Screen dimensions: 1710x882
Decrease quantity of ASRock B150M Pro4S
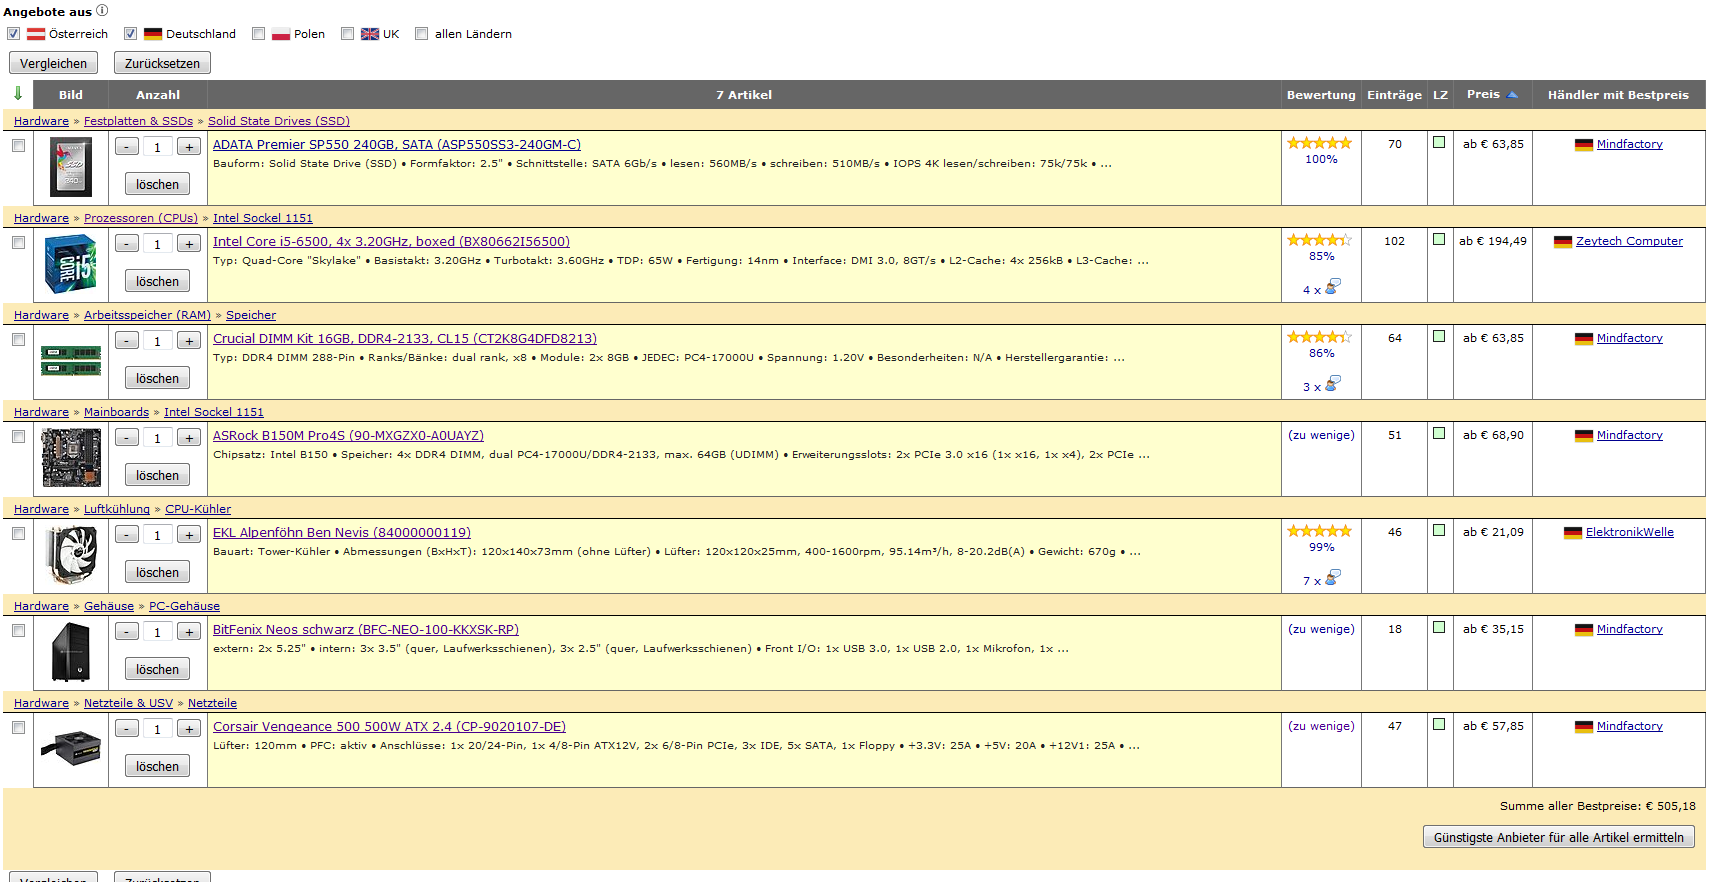[x=127, y=438]
